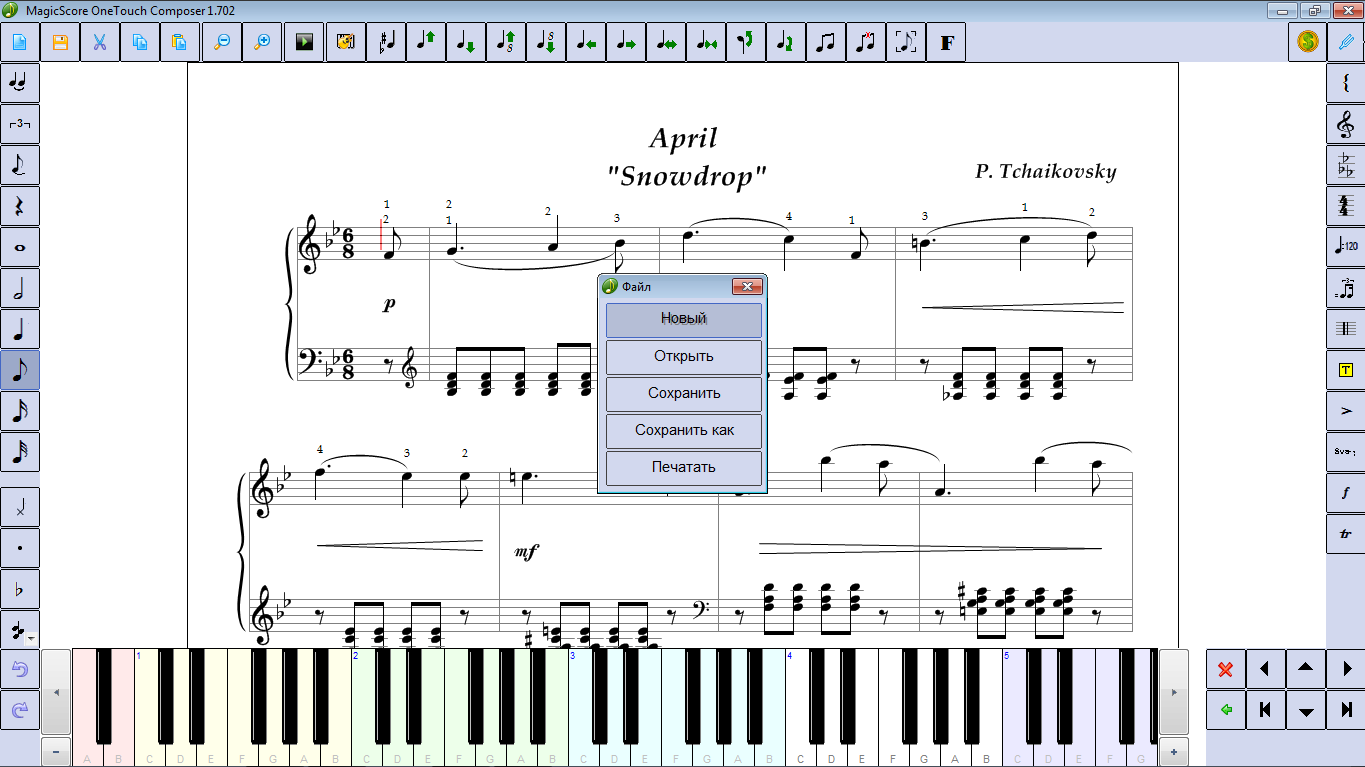Toggle the tied notes button at top left
Viewport: 1365px width, 767px height.
[x=20, y=83]
